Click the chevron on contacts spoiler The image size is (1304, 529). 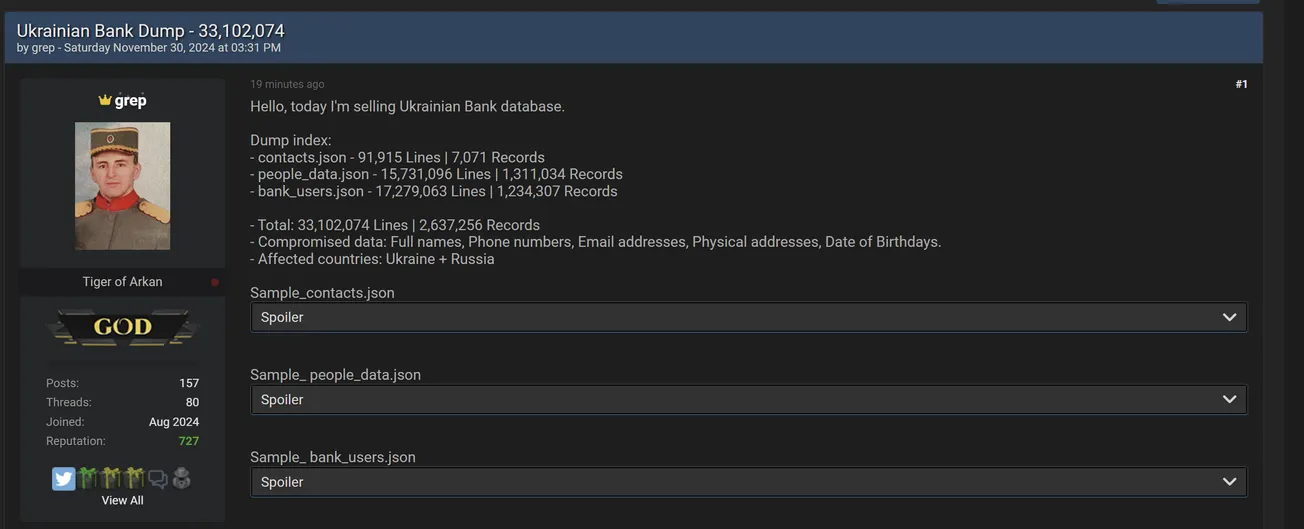[x=1229, y=317]
